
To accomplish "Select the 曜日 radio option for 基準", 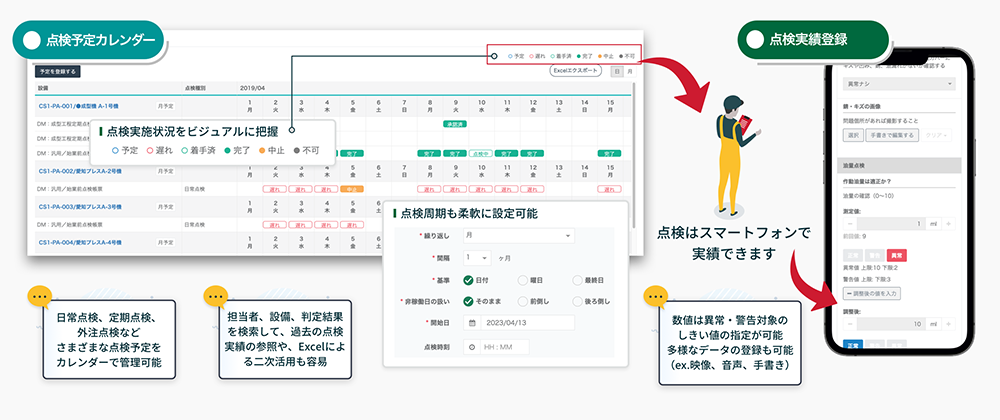I will pyautogui.click(x=521, y=279).
